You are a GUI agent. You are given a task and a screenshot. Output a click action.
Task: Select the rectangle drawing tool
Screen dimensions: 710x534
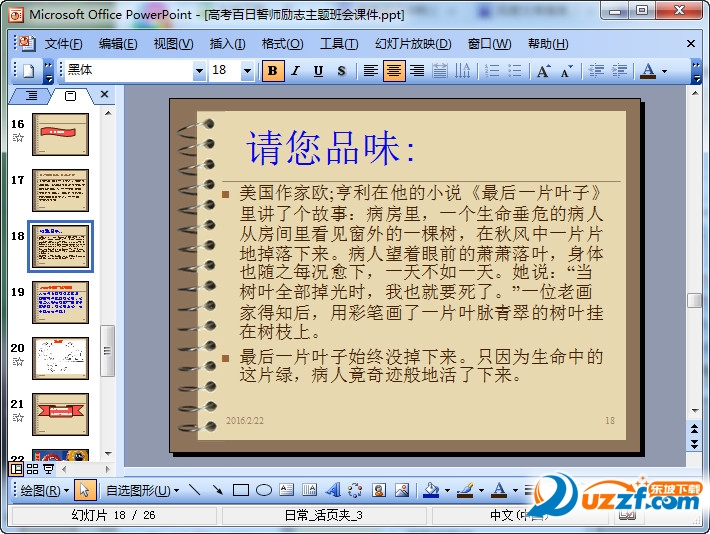(240, 490)
